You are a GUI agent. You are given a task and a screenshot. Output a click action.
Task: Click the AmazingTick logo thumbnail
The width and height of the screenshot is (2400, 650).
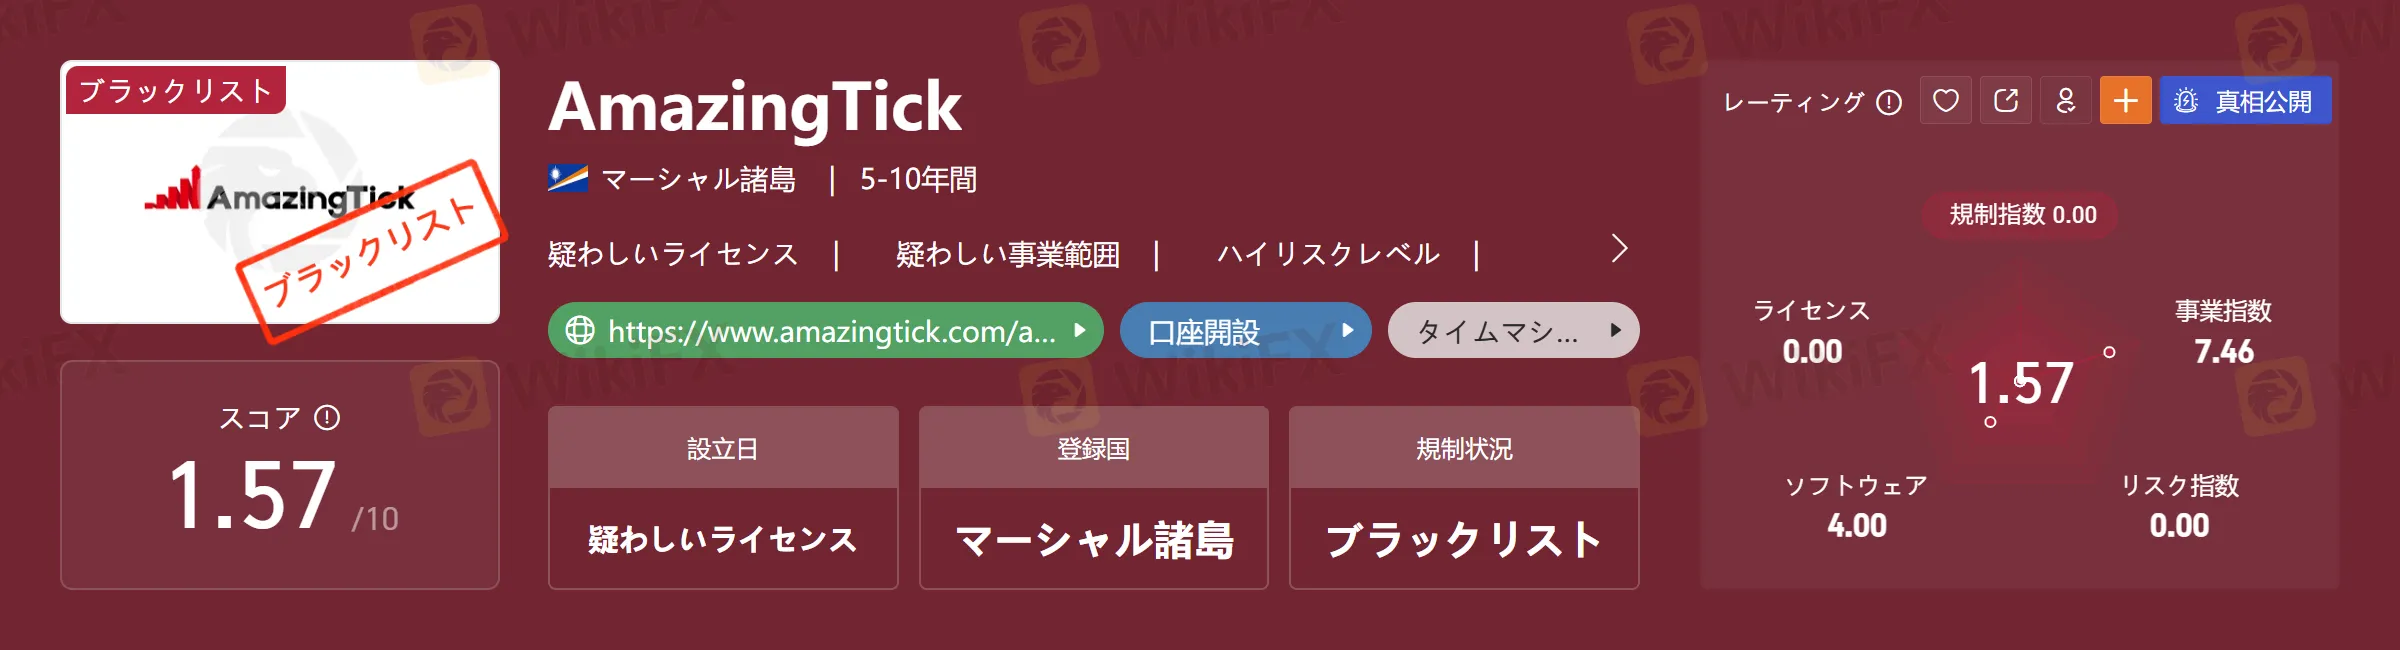[280, 192]
